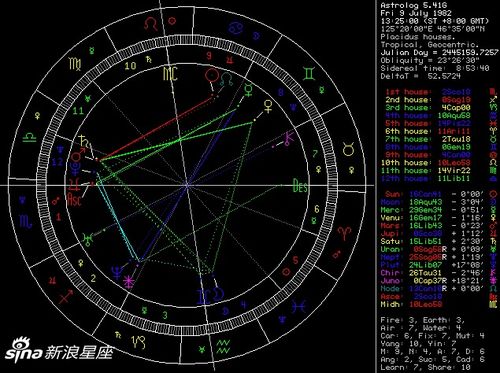This screenshot has width=500, height=373.
Task: Click the '11th house: 14Vir22' row
Action: (x=439, y=171)
